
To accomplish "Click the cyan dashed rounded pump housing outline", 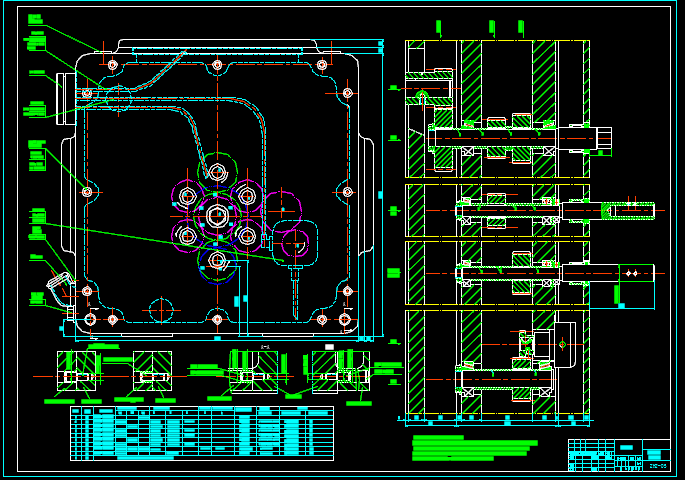I will pyautogui.click(x=295, y=243).
